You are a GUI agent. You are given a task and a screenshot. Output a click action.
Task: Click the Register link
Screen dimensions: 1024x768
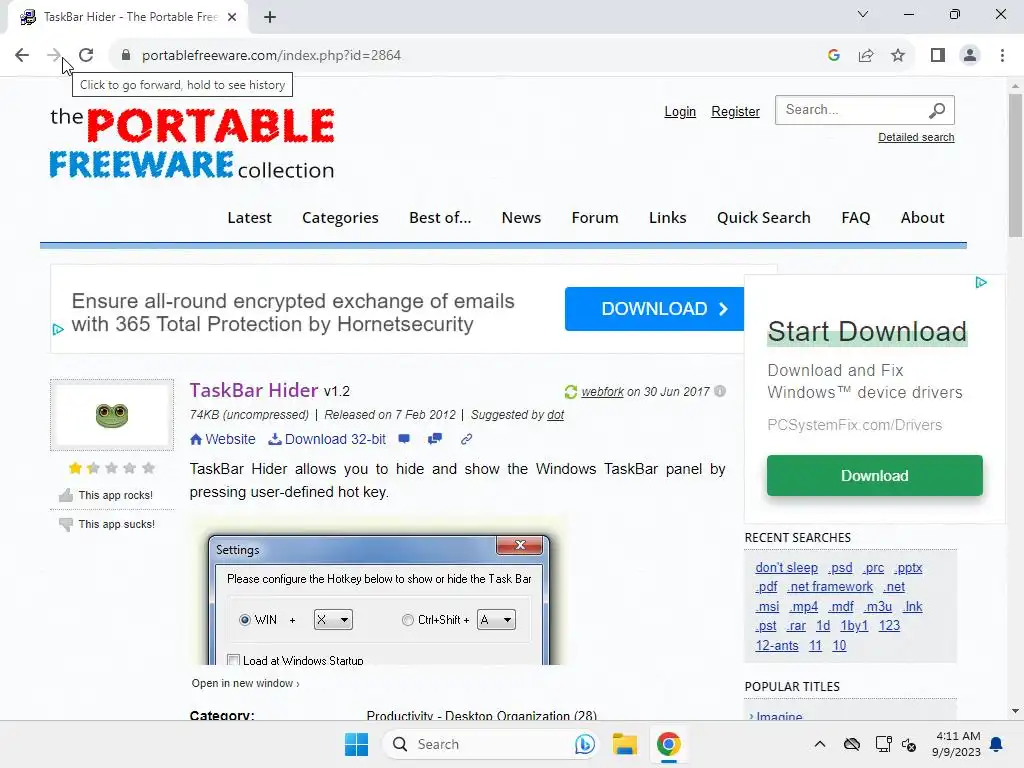click(x=735, y=112)
